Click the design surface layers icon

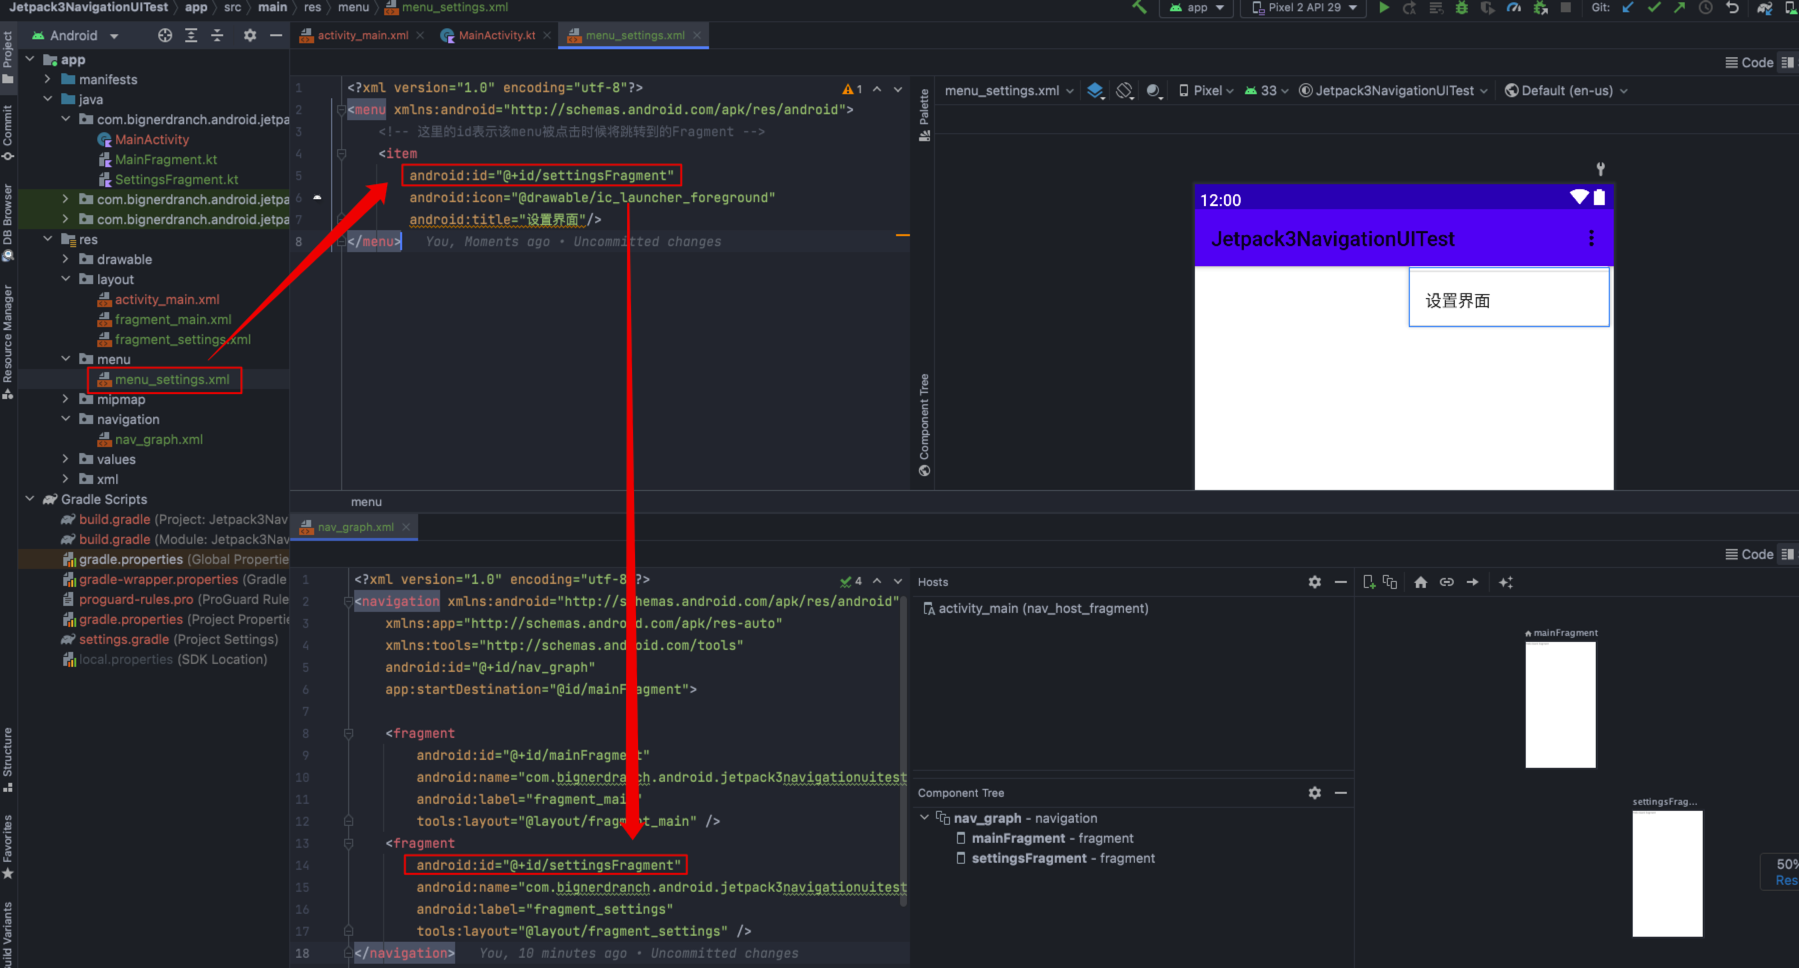tap(1096, 91)
